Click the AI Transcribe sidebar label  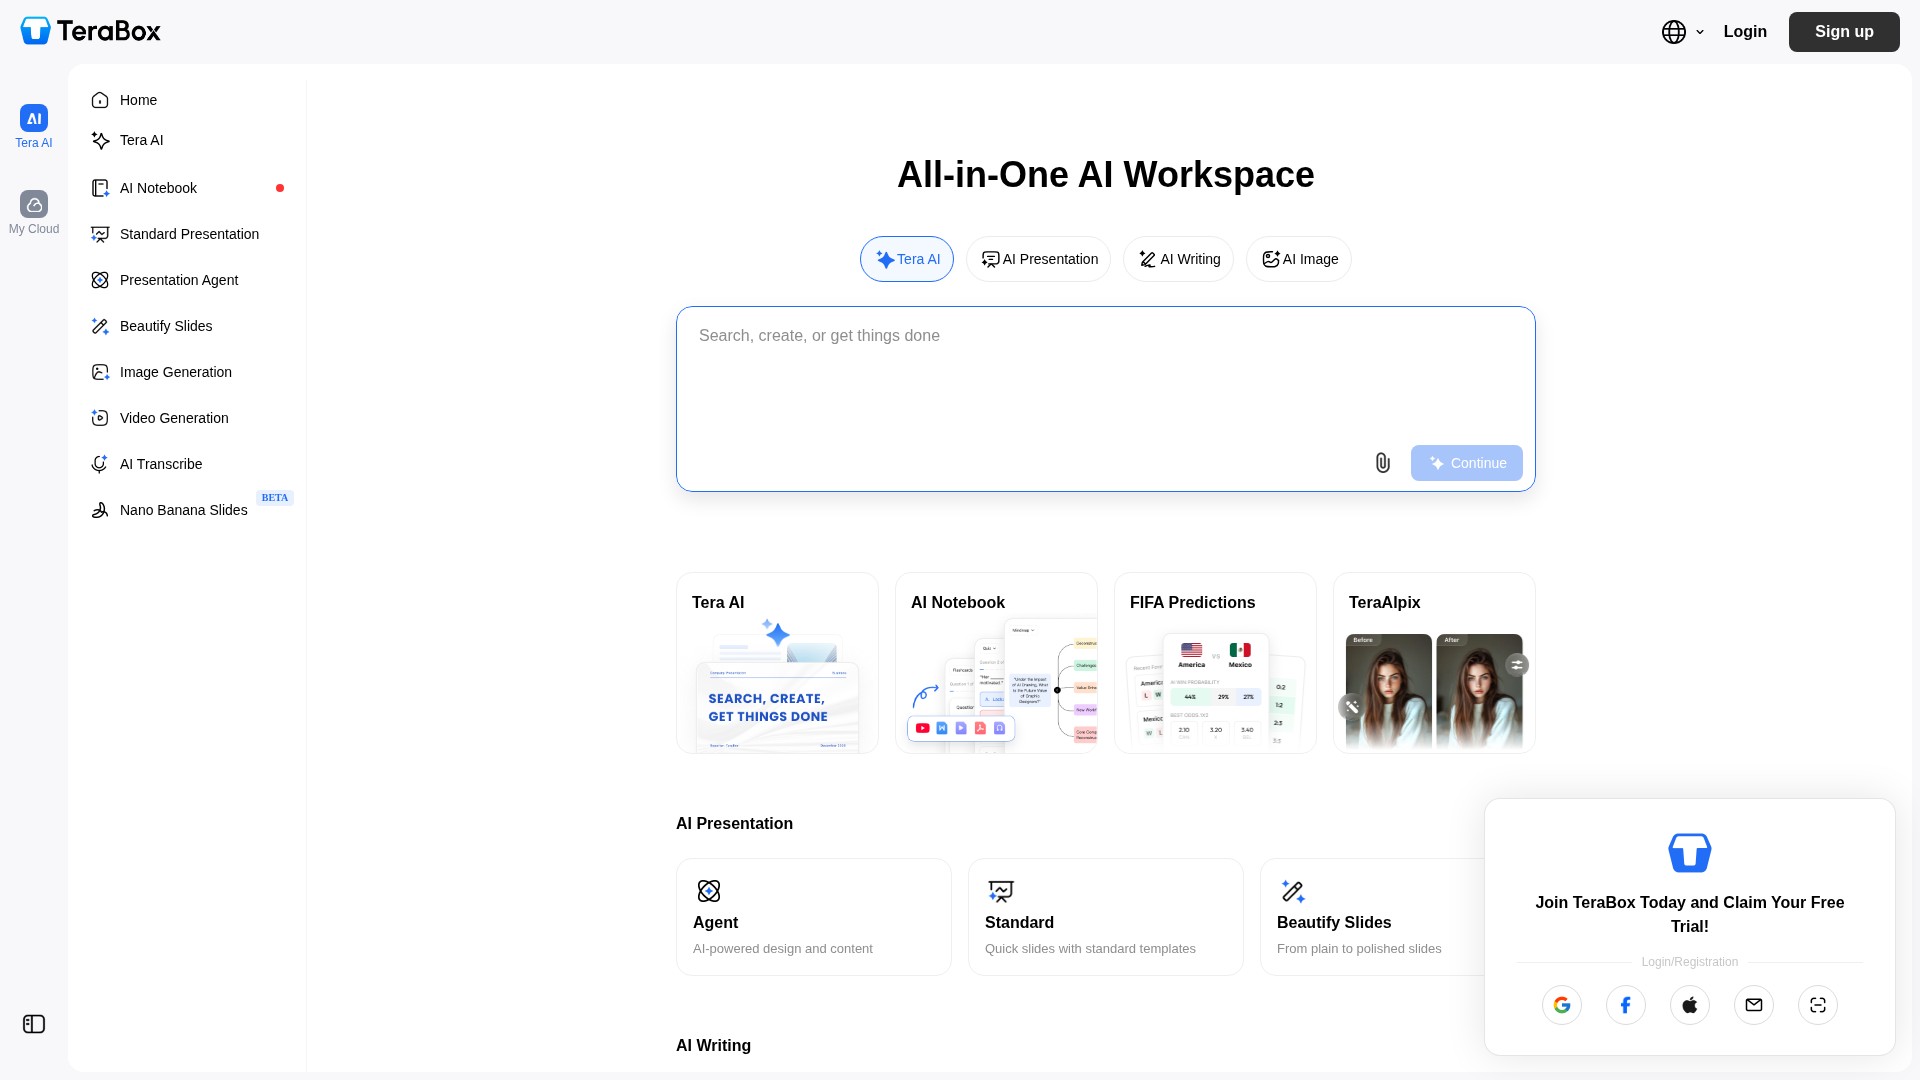pos(161,464)
